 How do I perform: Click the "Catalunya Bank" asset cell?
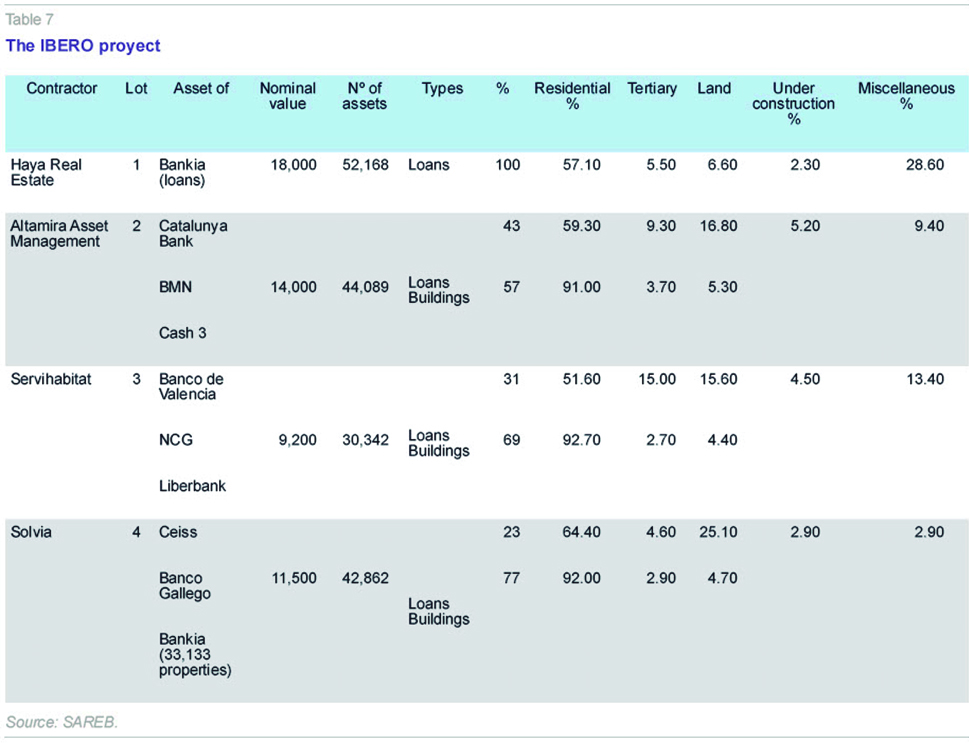coord(193,234)
